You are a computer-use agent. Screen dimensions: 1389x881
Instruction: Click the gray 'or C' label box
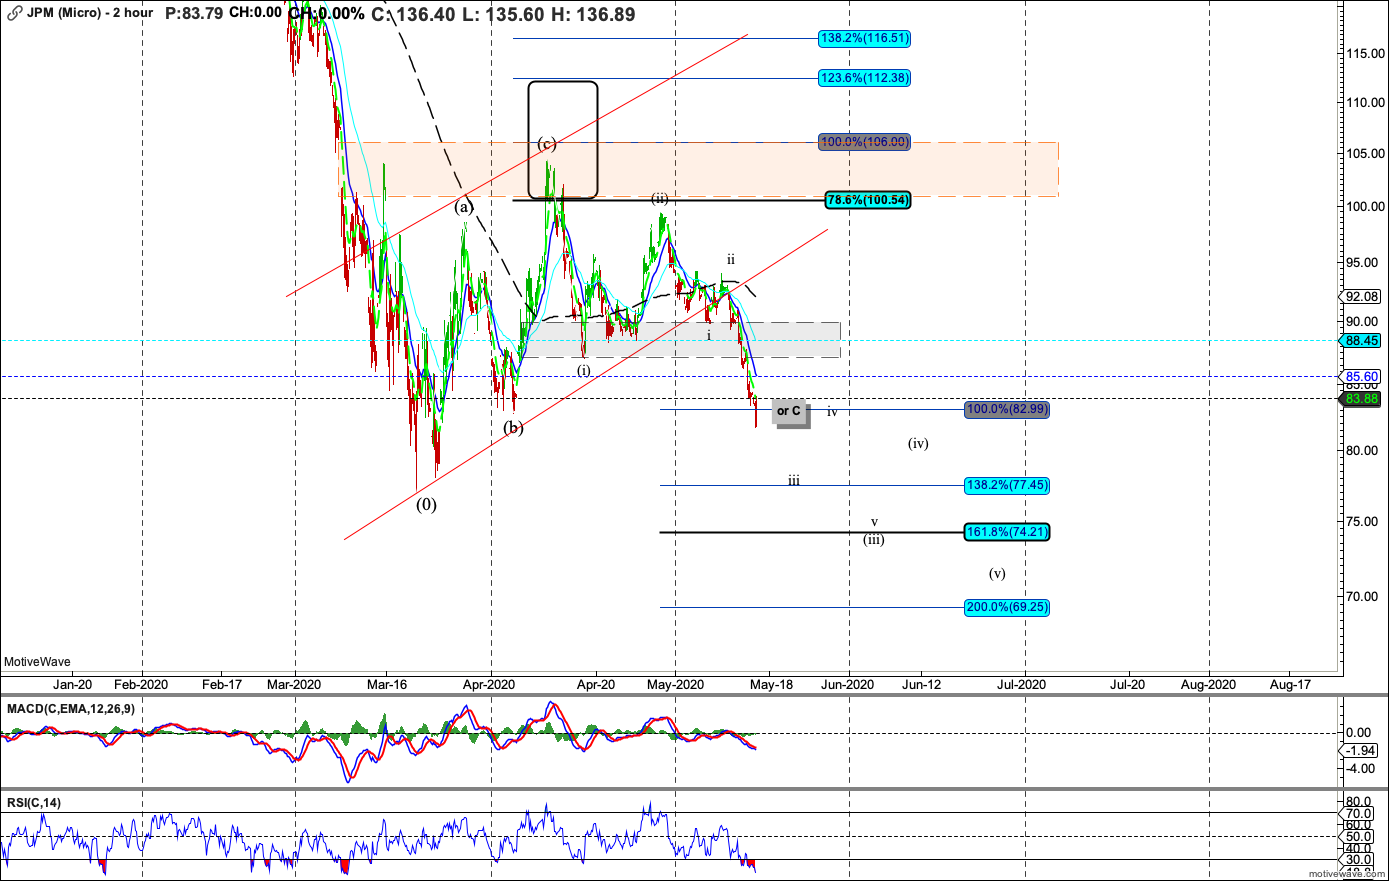click(789, 411)
